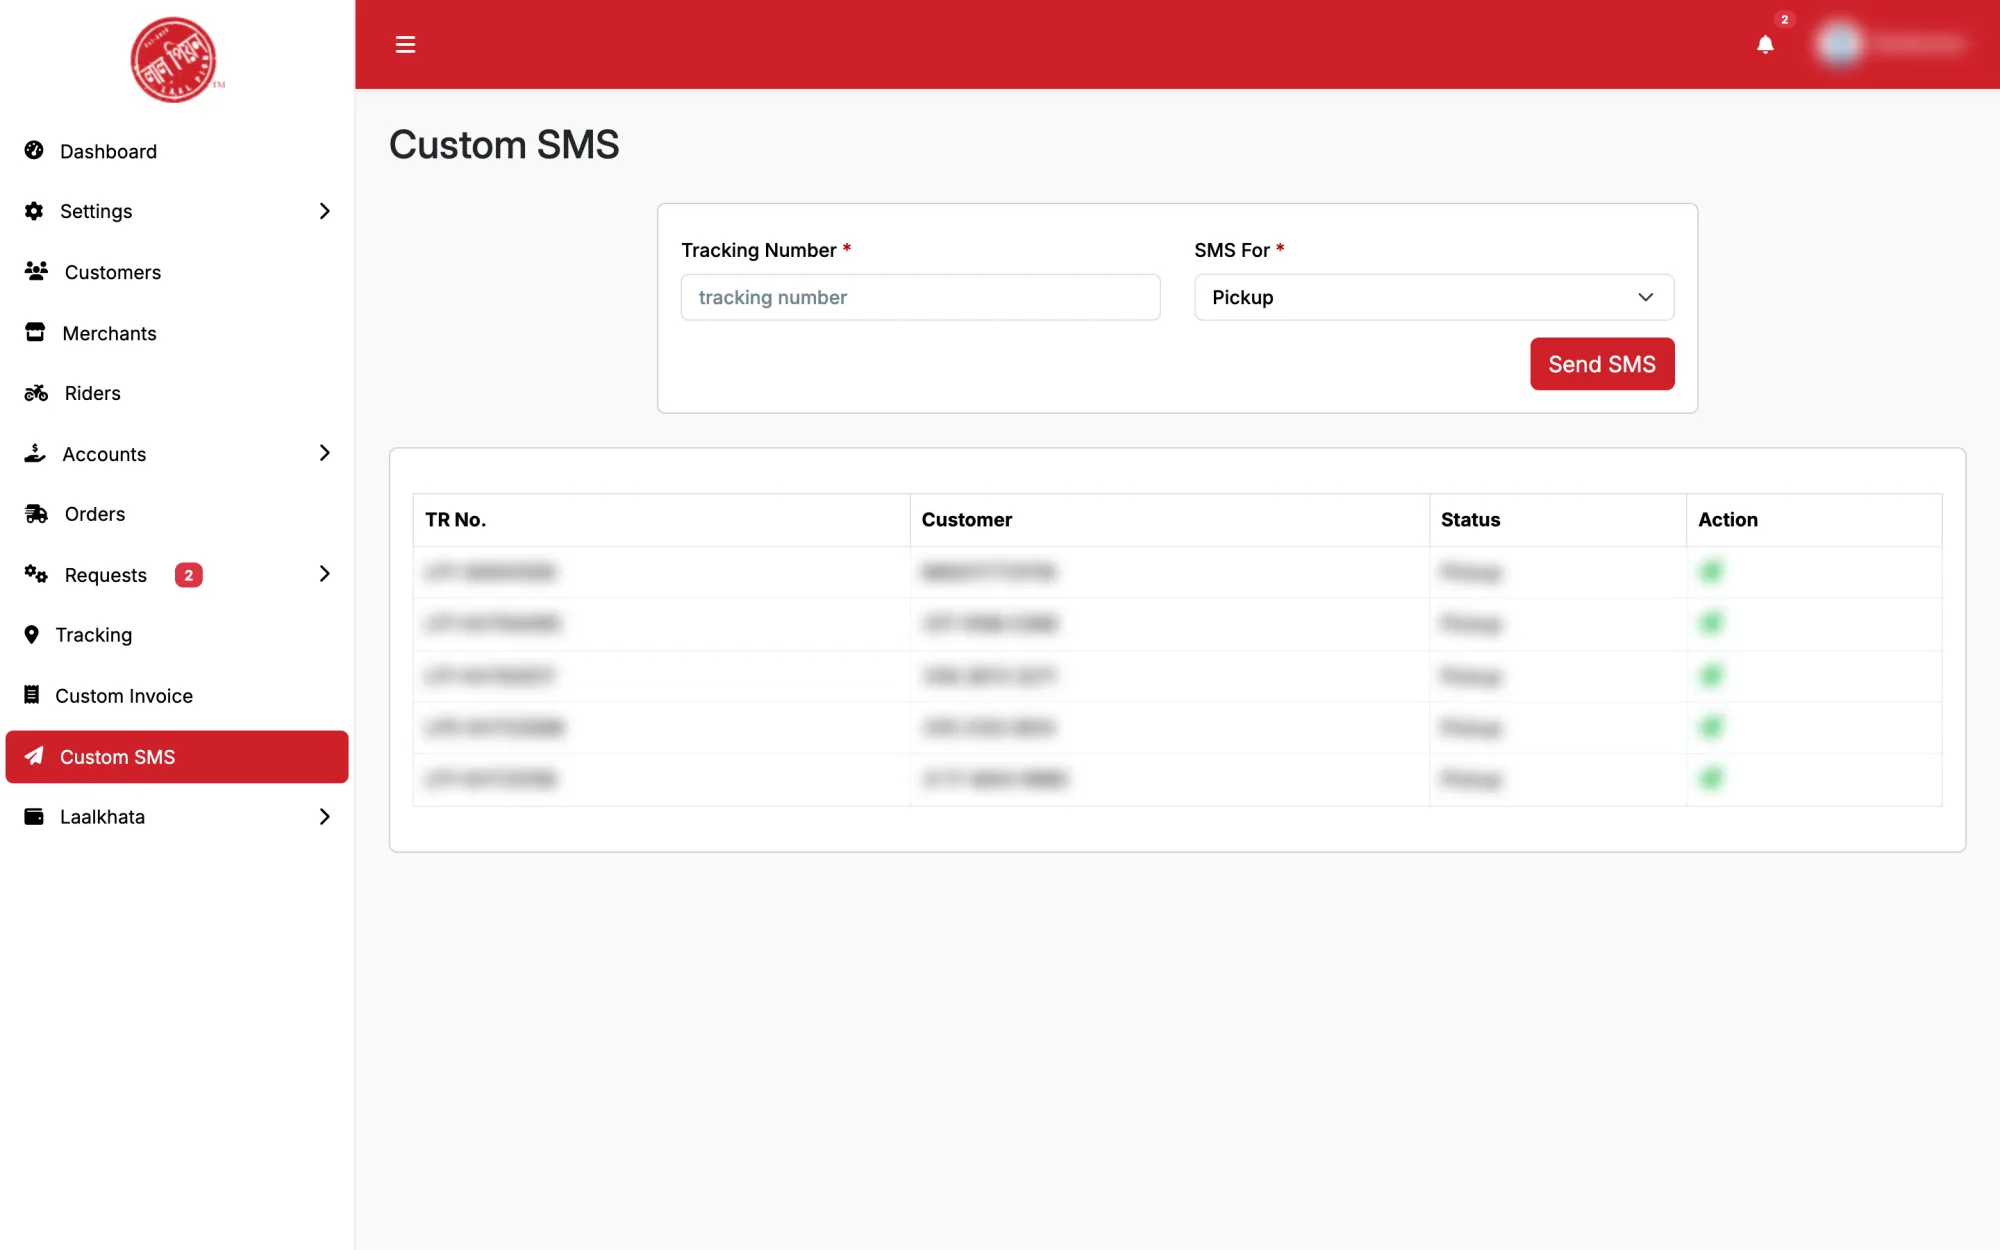2000x1250 pixels.
Task: Click green action icon in first table row
Action: tap(1711, 572)
